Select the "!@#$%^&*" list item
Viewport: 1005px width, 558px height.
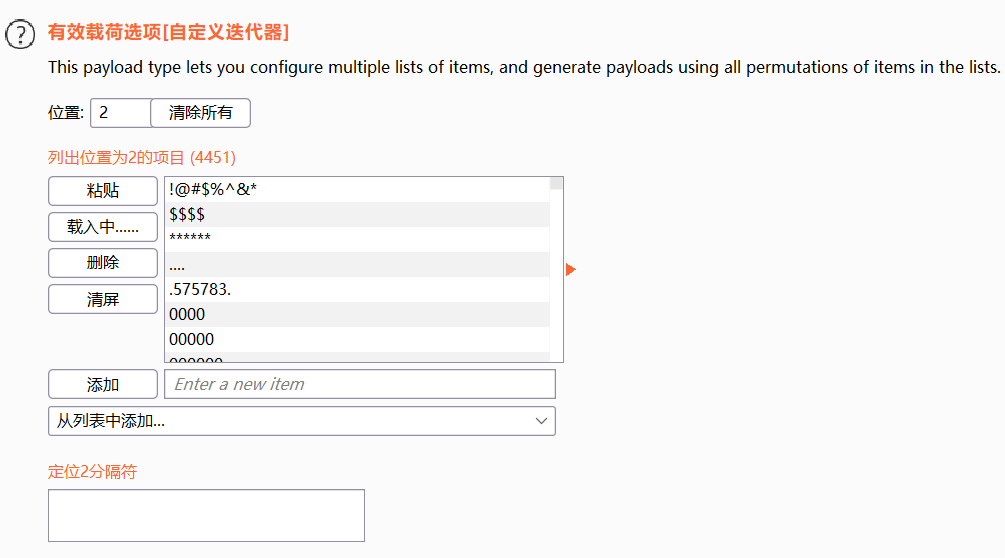[x=357, y=190]
